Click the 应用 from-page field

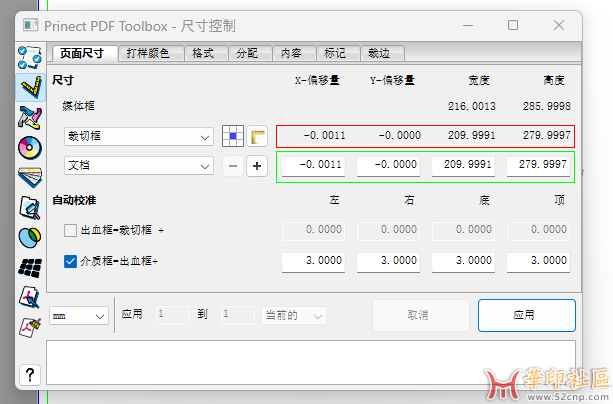click(172, 315)
